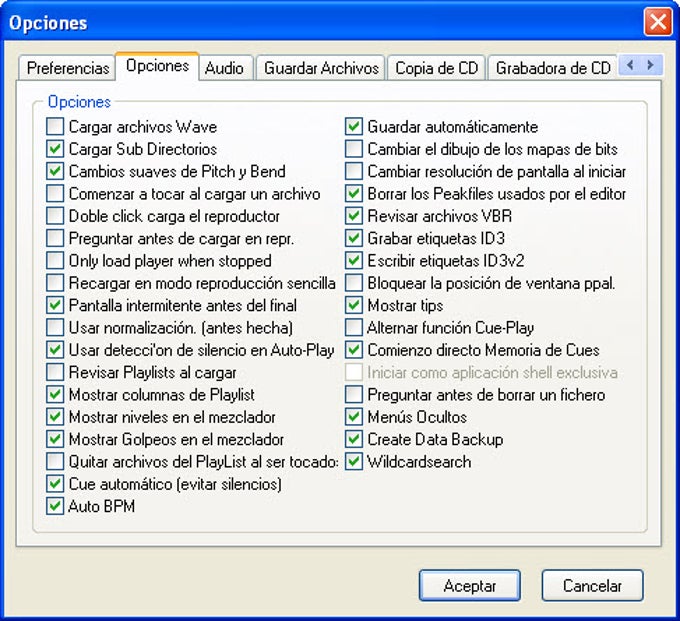Check Revisar Playlists al cargar
Viewport: 680px width, 621px height.
pos(55,372)
